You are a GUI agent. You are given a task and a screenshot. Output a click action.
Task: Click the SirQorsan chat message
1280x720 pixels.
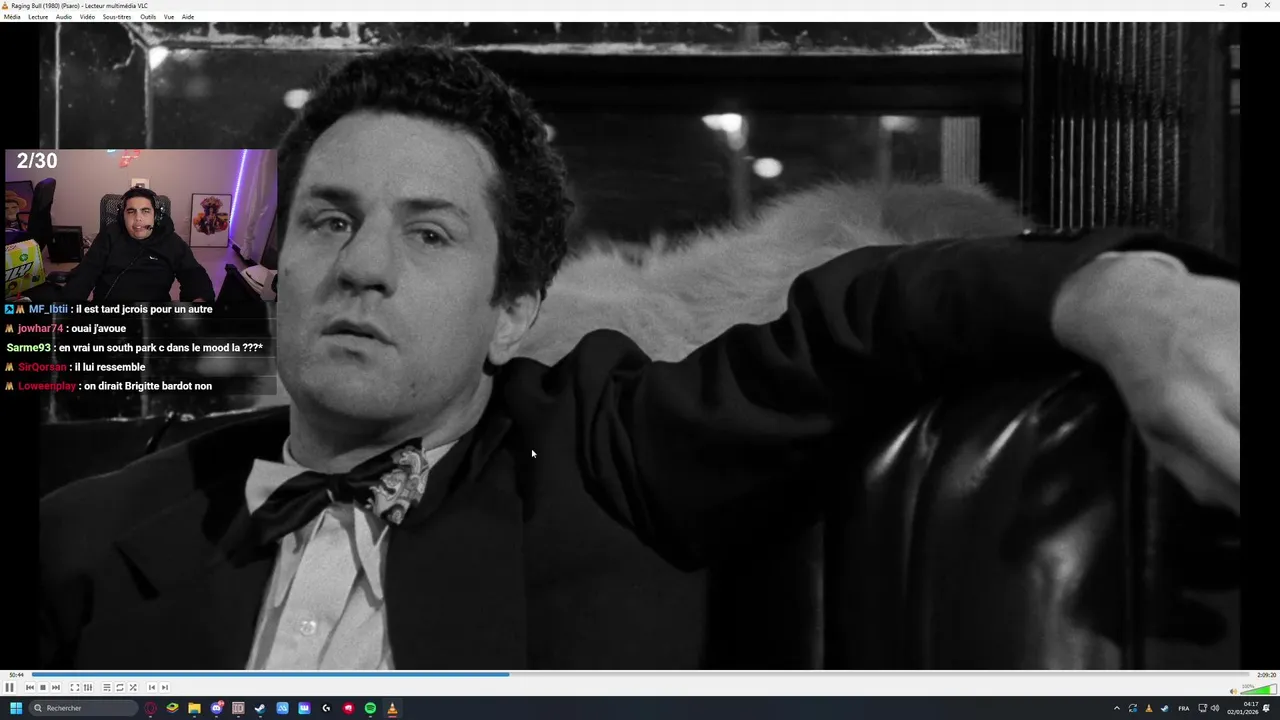pos(75,367)
